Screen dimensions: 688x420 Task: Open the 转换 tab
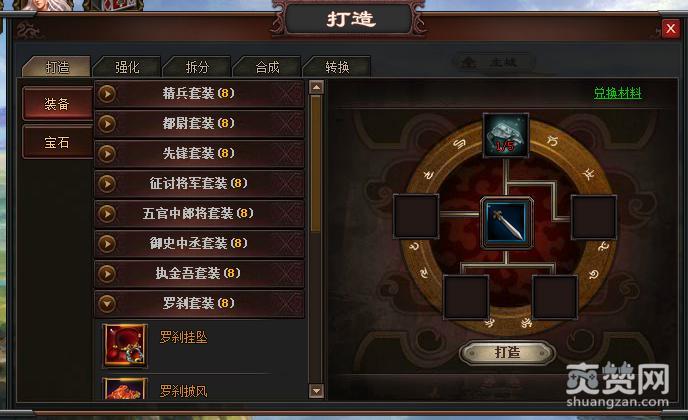pos(337,67)
